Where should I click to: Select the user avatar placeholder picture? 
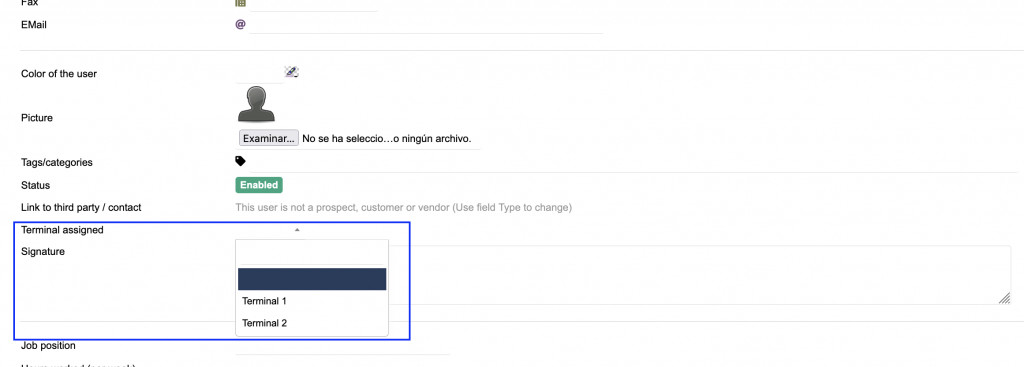(256, 104)
